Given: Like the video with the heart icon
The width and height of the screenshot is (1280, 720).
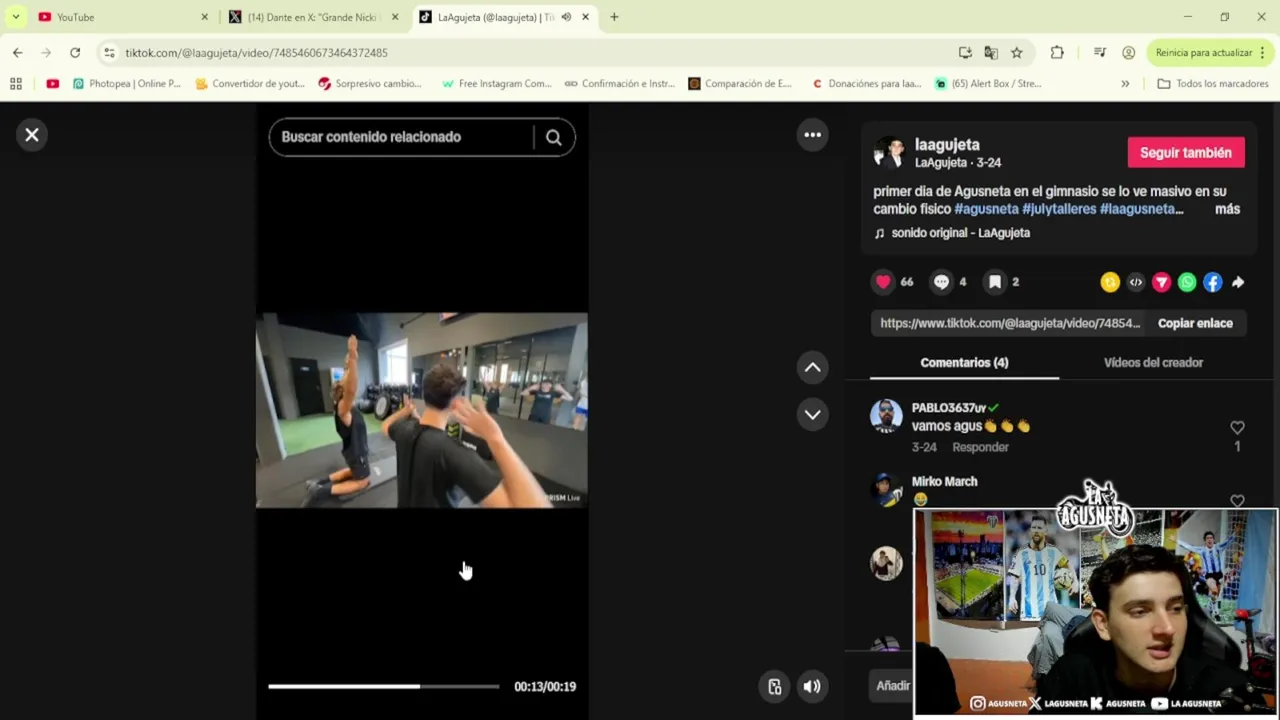Looking at the screenshot, I should pyautogui.click(x=883, y=282).
